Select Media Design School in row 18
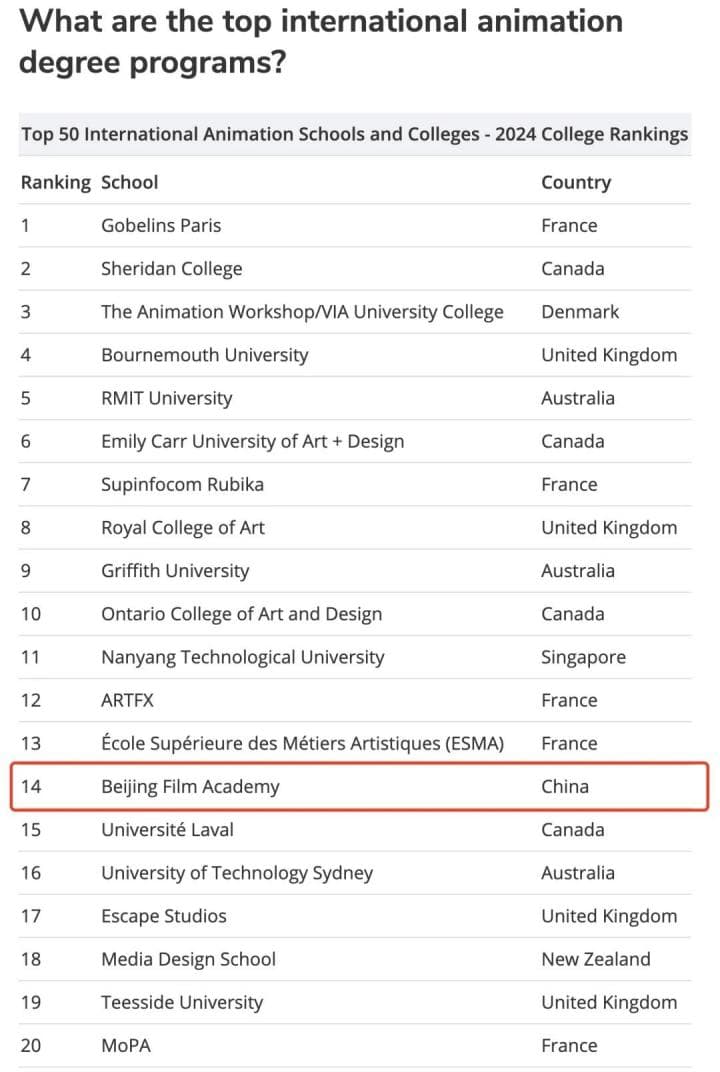720x1072 pixels. (x=189, y=959)
